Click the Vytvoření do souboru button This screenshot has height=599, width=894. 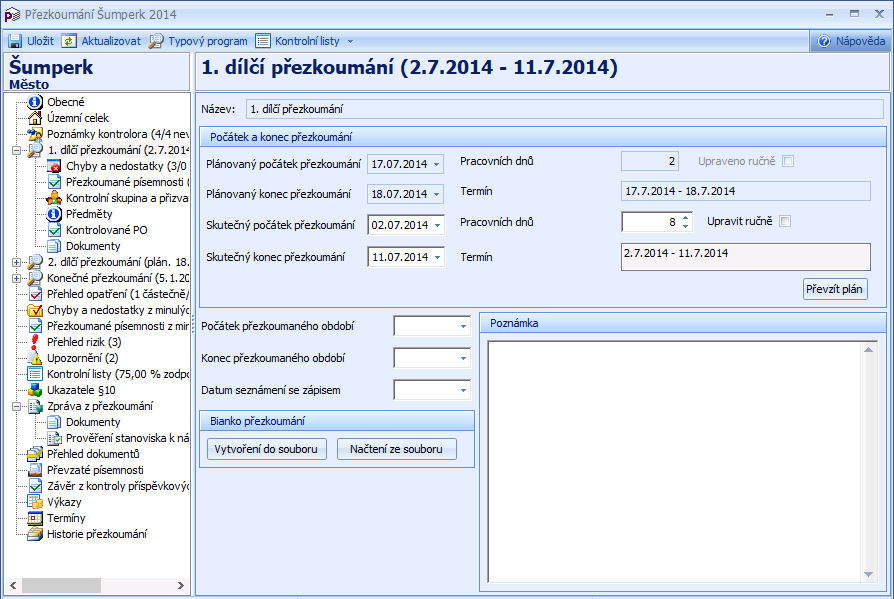coord(267,449)
